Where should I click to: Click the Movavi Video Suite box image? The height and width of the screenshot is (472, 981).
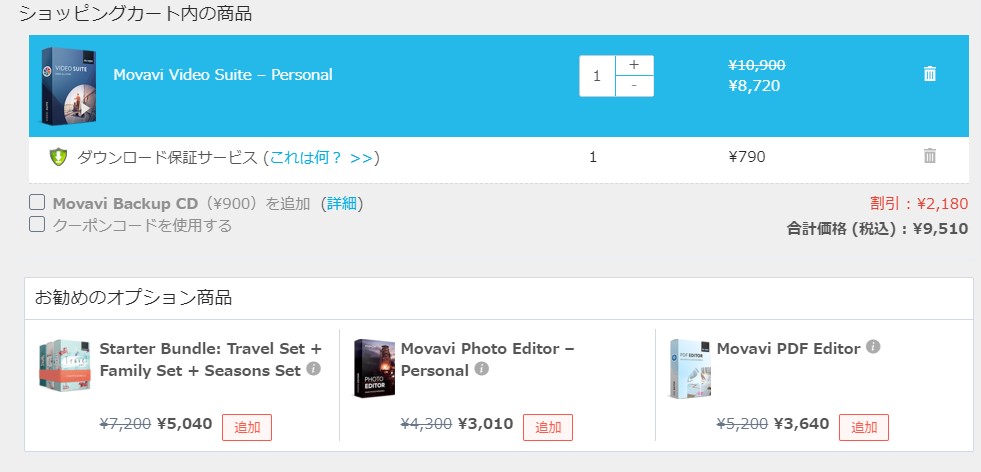click(x=69, y=86)
